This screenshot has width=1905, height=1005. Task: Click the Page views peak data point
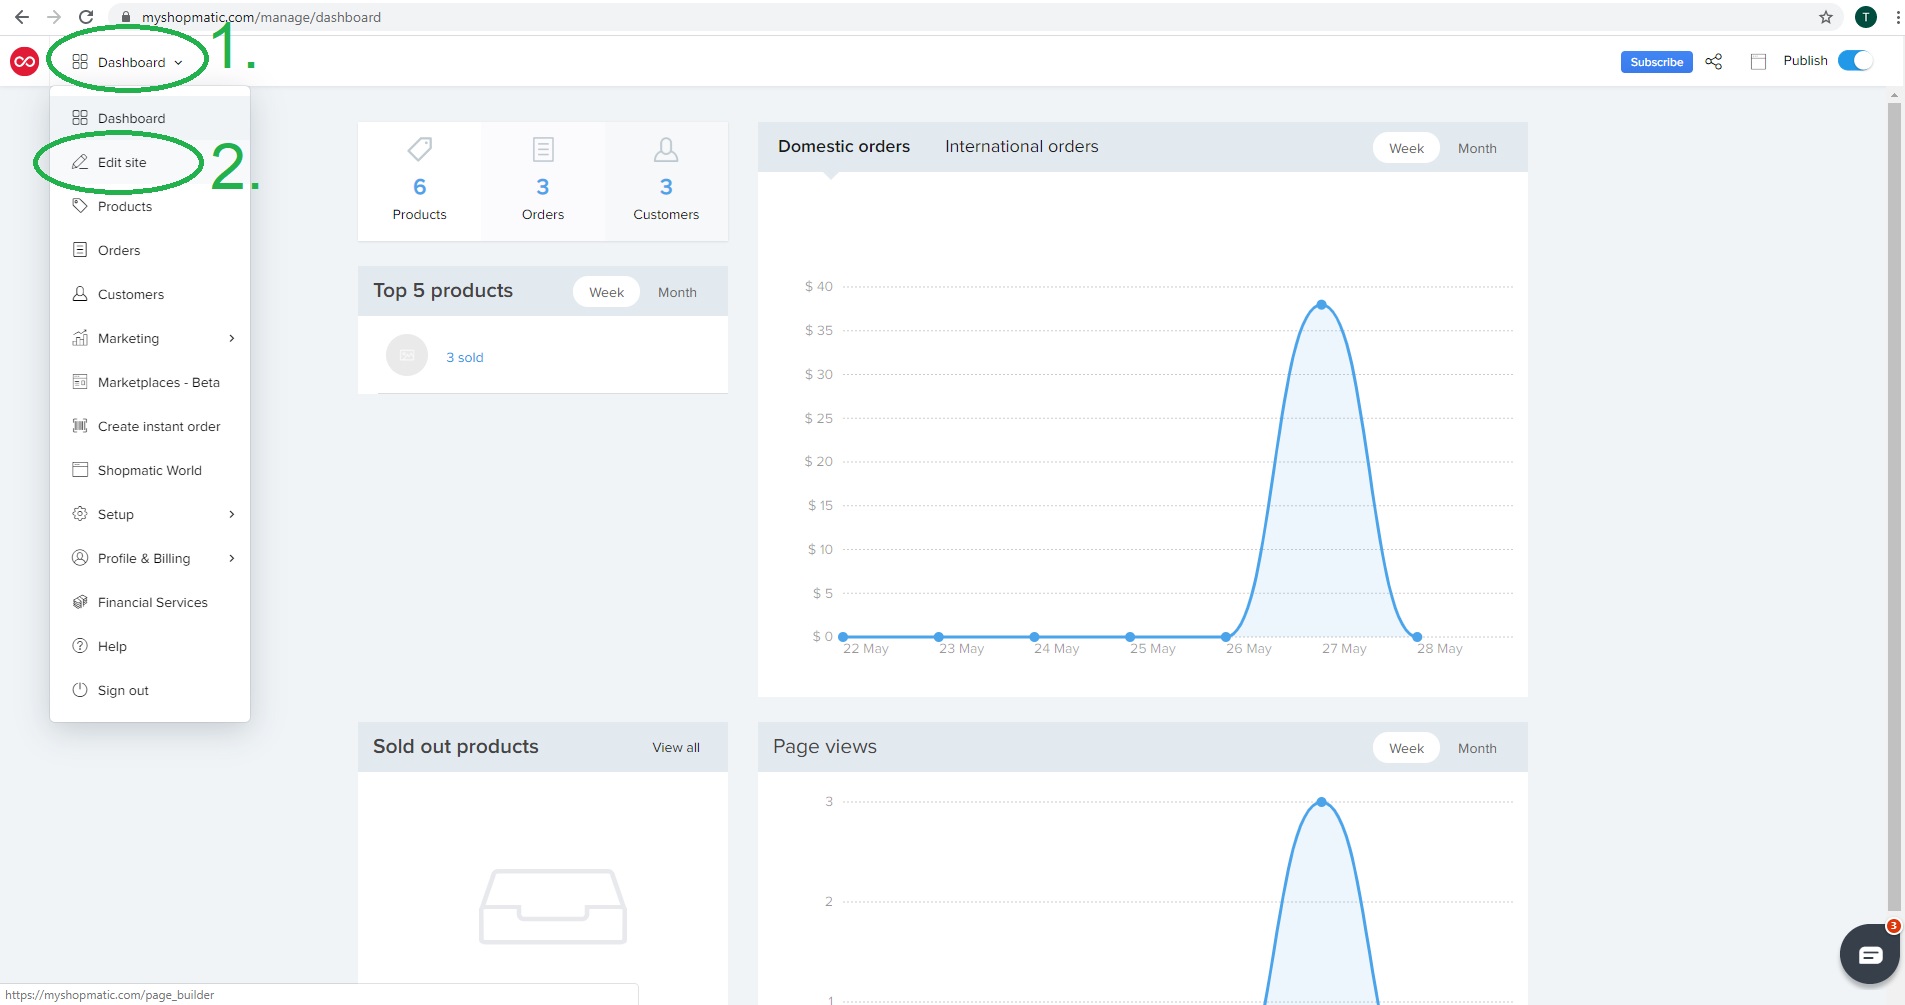coord(1321,802)
